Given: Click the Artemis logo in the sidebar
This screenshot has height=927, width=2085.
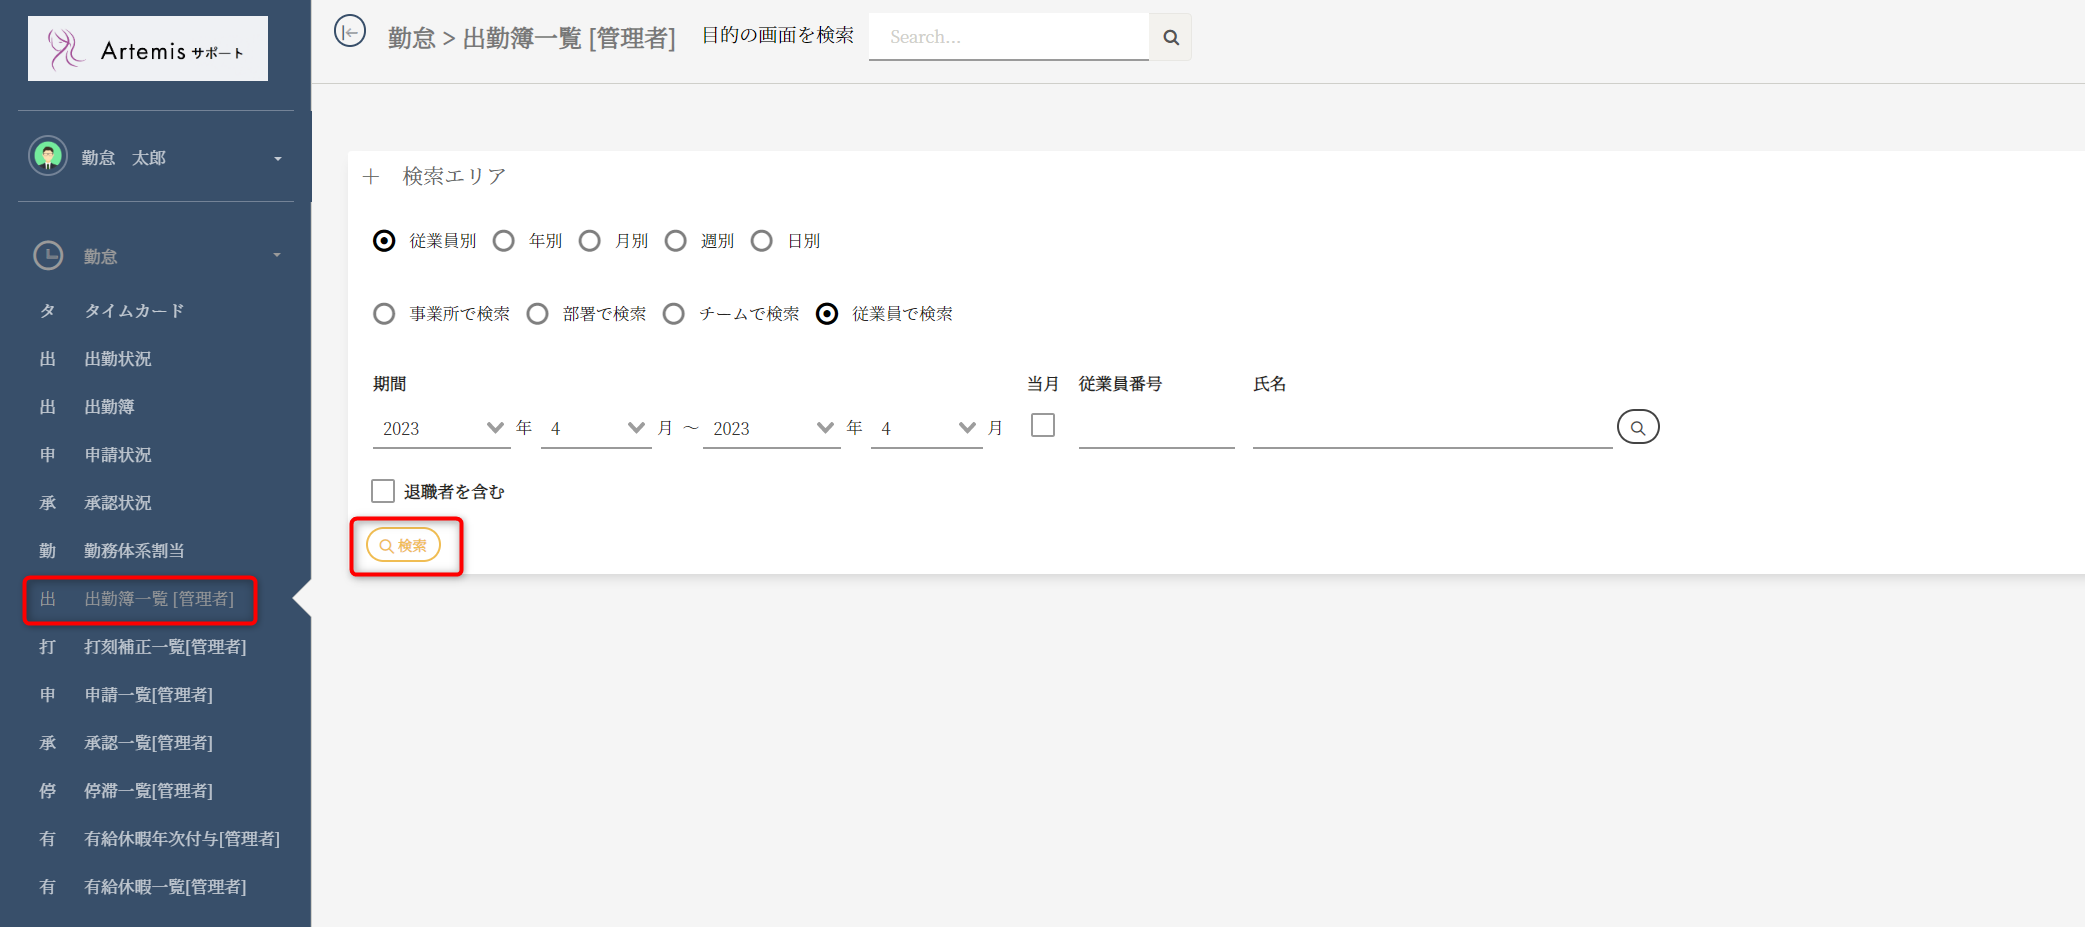Looking at the screenshot, I should (x=148, y=49).
